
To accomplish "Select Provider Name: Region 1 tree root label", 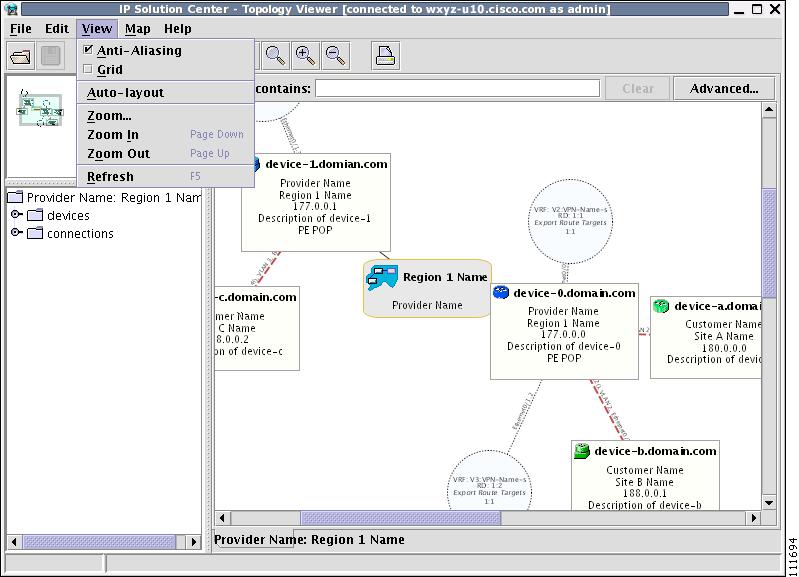I will coord(114,197).
